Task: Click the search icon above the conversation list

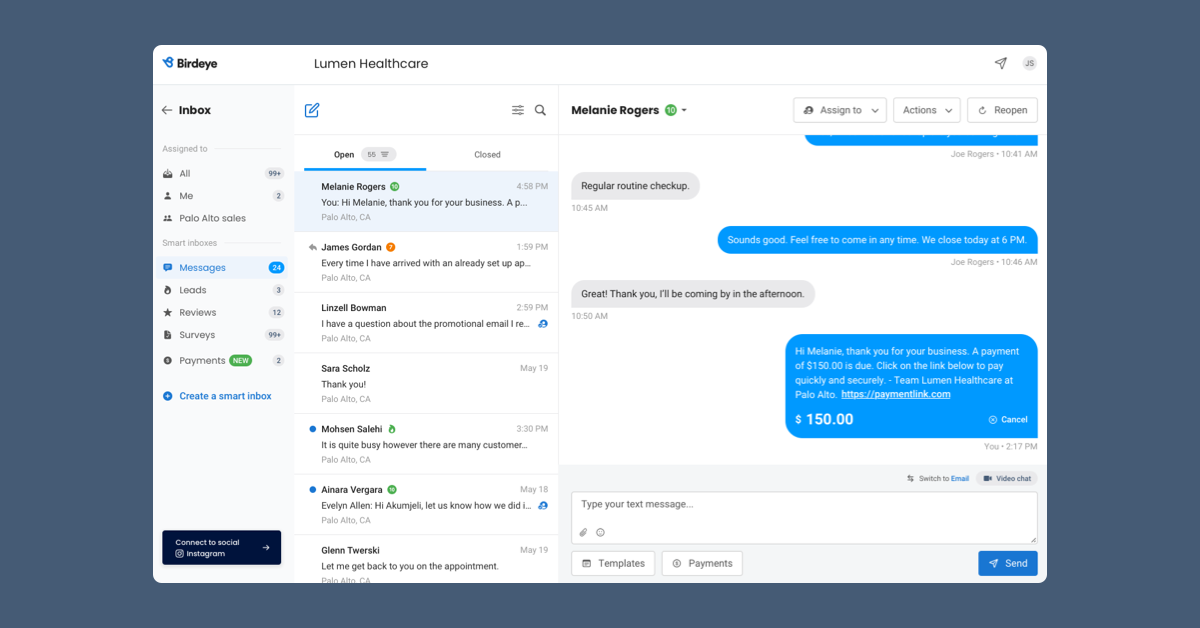Action: [540, 110]
